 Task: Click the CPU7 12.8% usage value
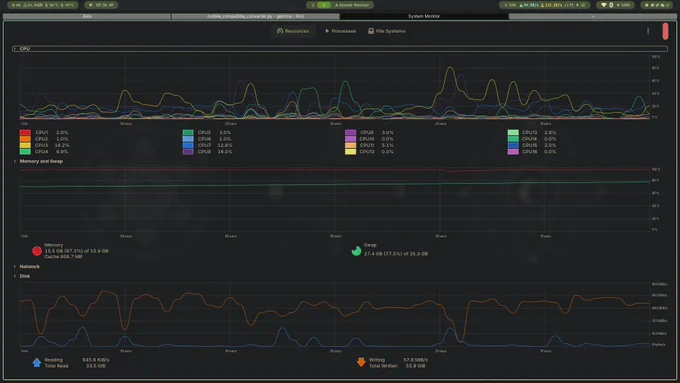[x=225, y=145]
